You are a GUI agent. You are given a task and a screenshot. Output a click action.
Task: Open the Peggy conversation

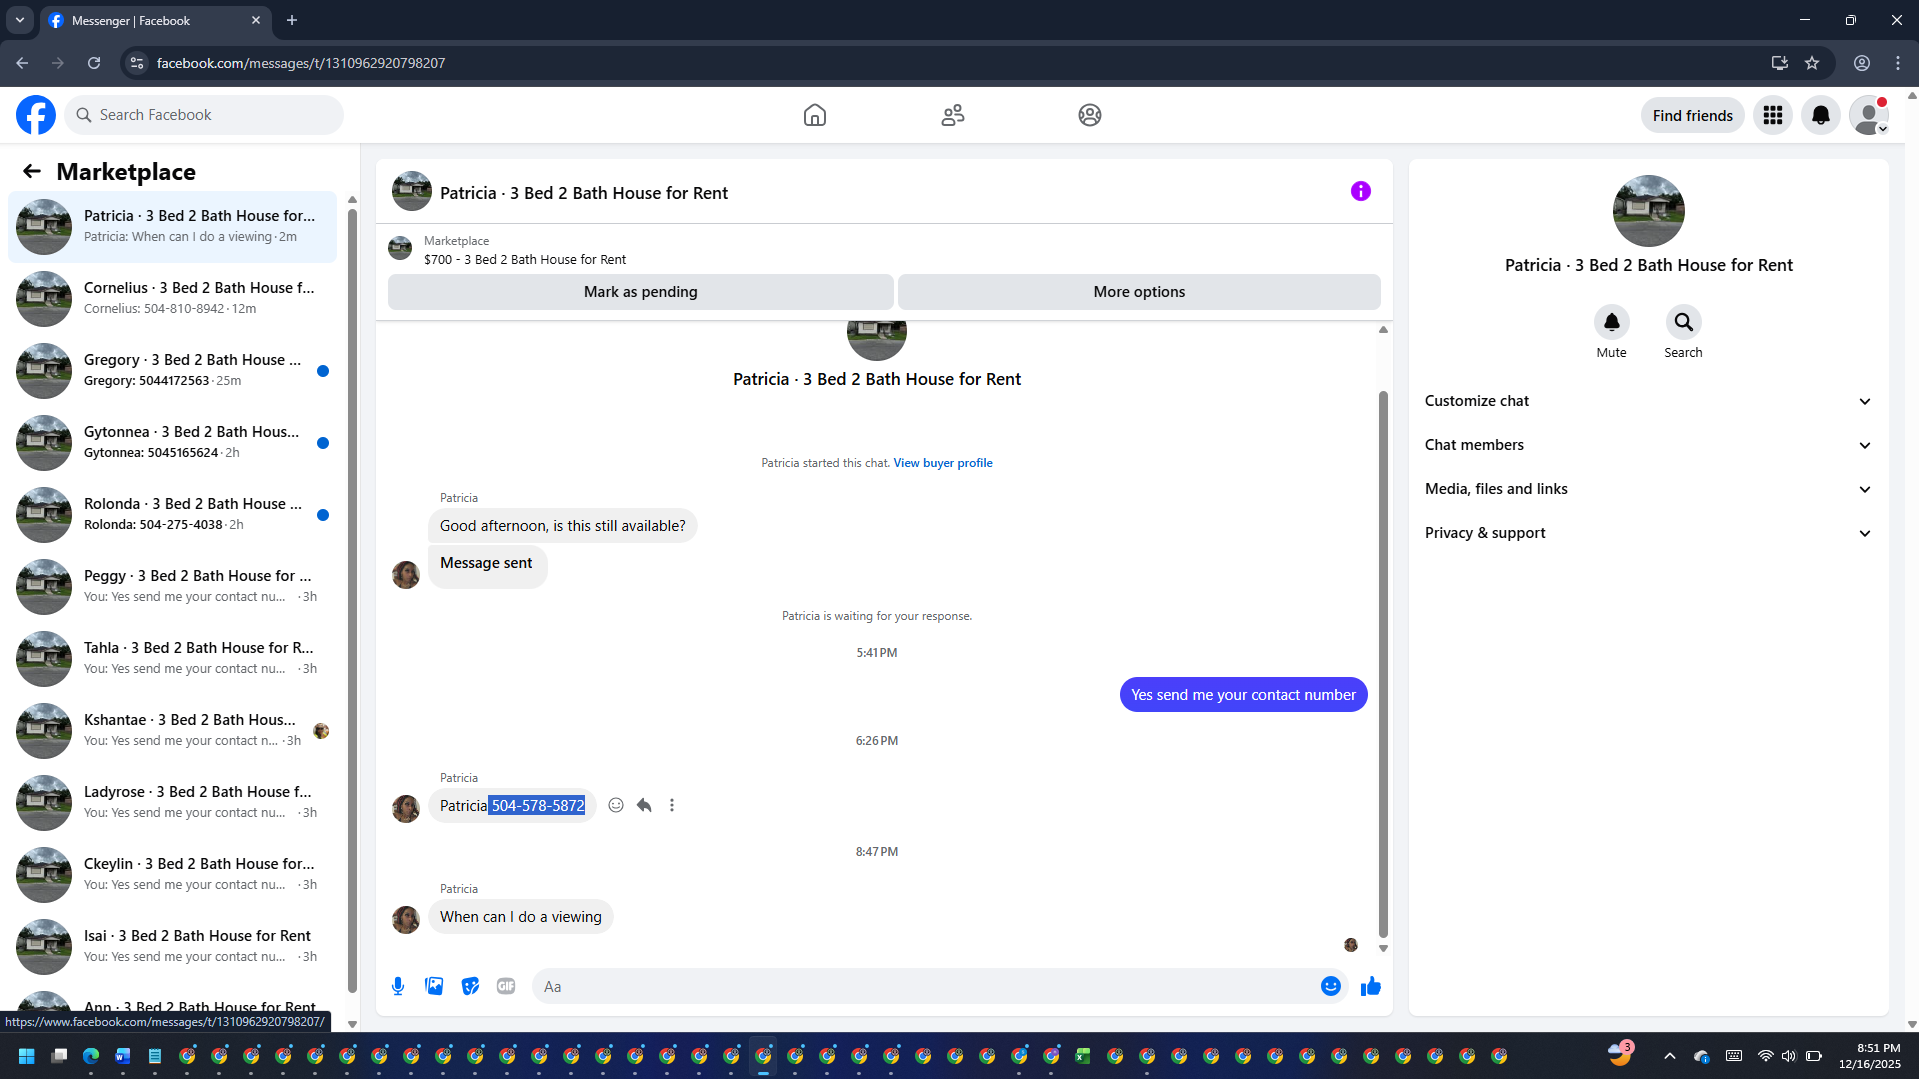pos(172,587)
